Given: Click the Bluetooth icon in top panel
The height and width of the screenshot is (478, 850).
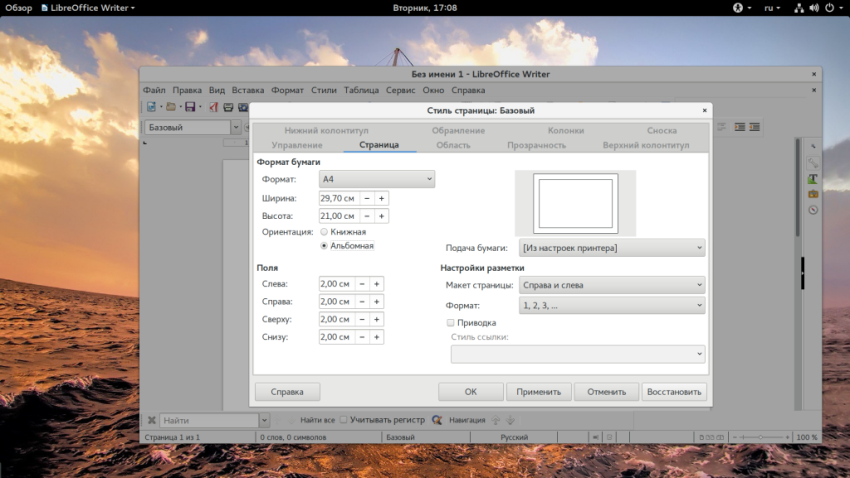Looking at the screenshot, I should coord(740,8).
